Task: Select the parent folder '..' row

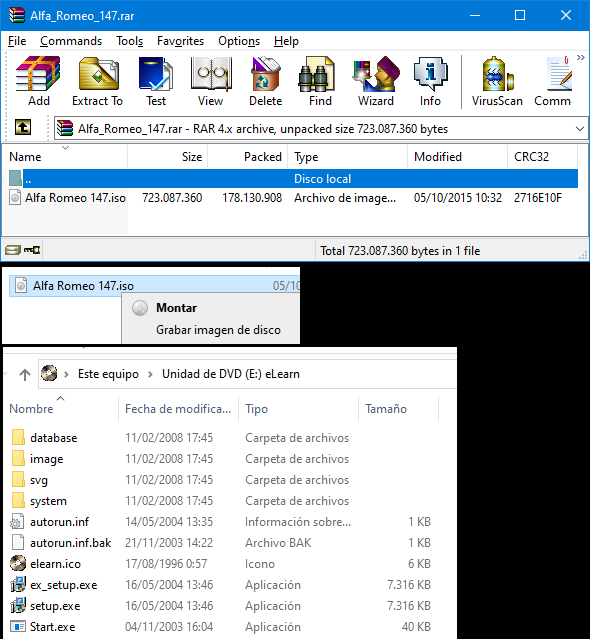Action: (293, 178)
